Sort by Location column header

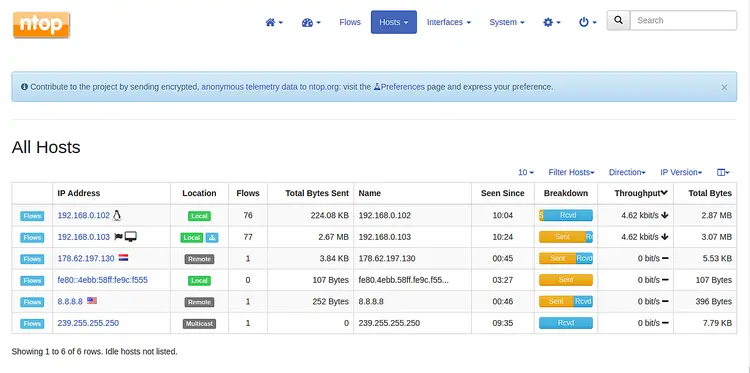(x=199, y=193)
